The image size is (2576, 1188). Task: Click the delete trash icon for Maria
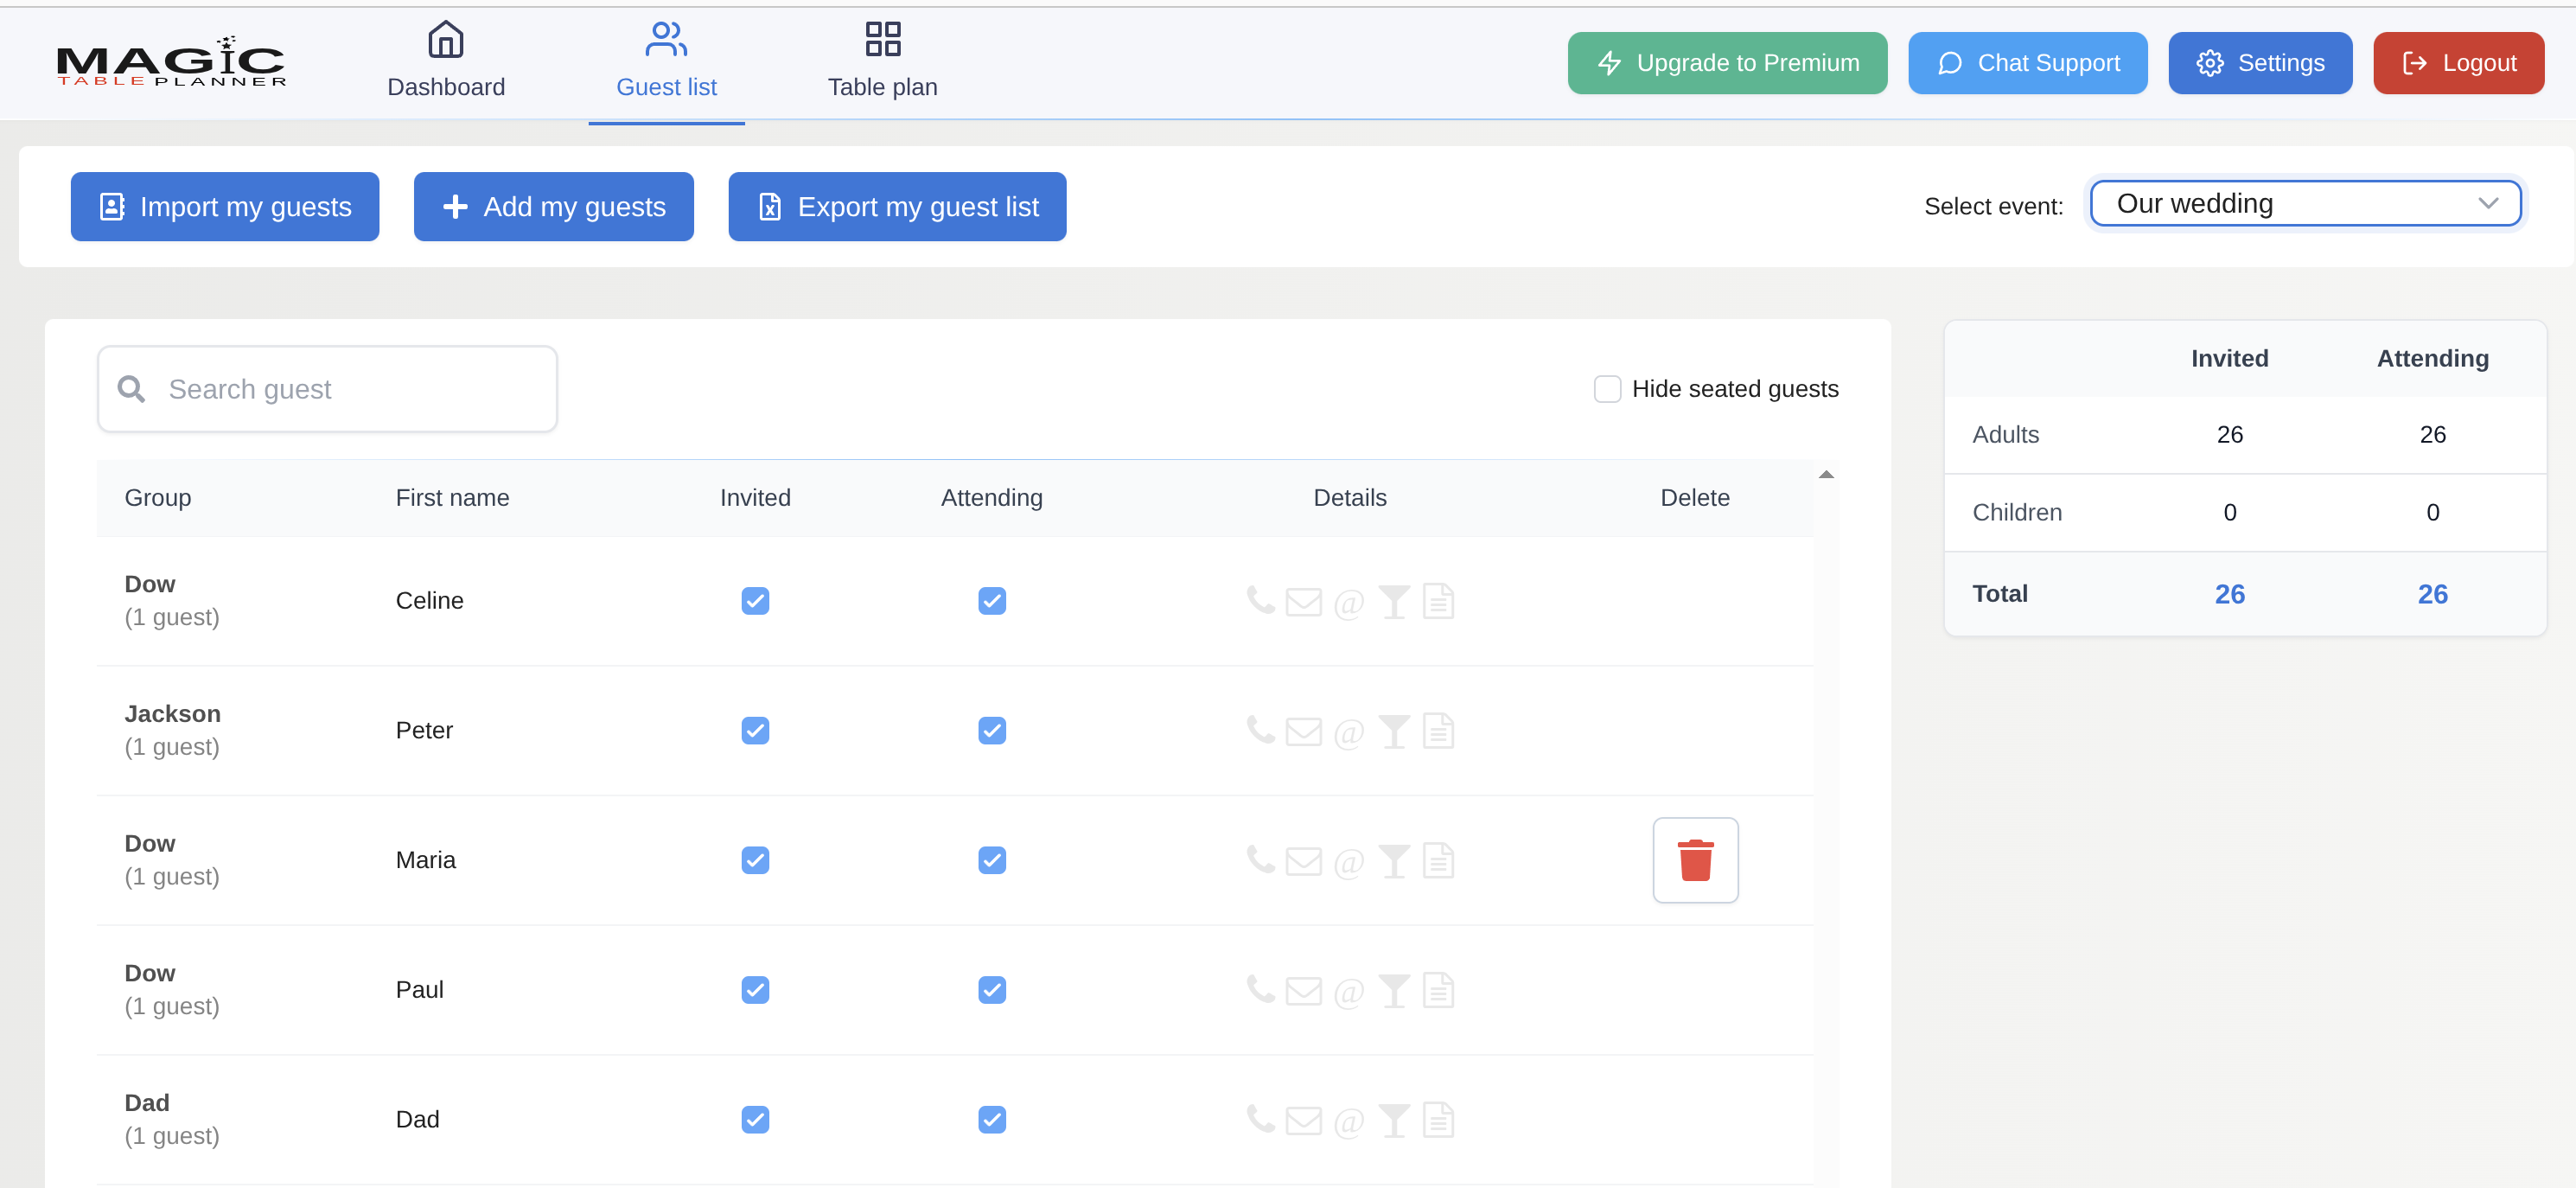(x=1695, y=859)
